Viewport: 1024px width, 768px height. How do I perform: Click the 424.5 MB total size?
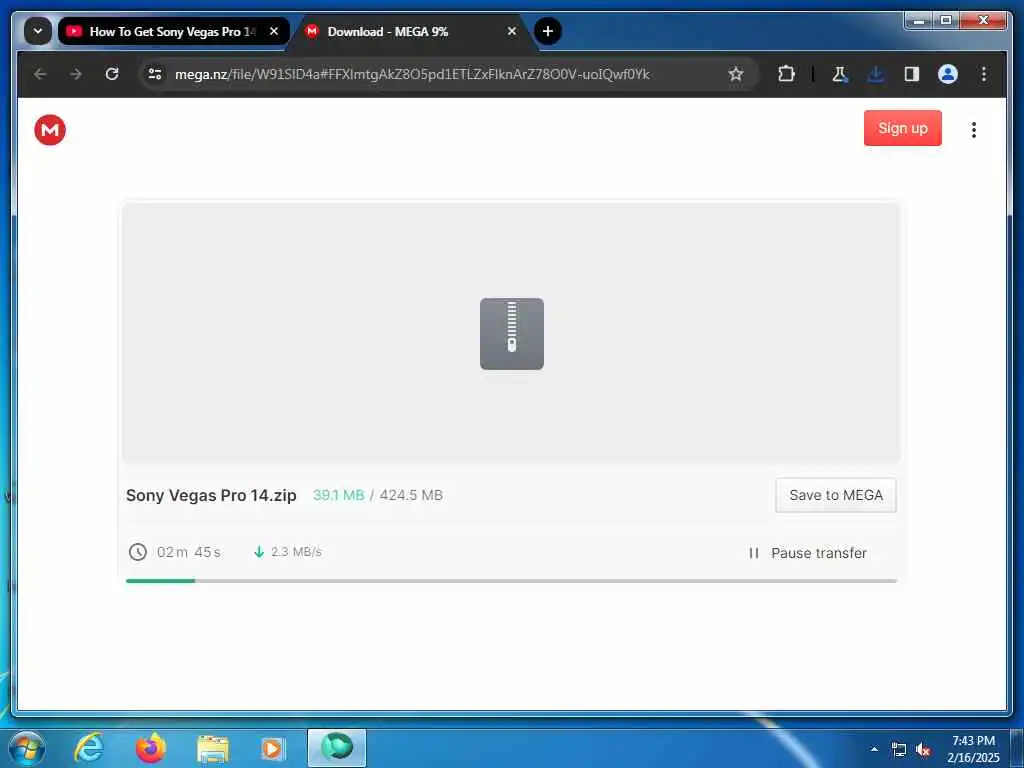click(x=411, y=495)
